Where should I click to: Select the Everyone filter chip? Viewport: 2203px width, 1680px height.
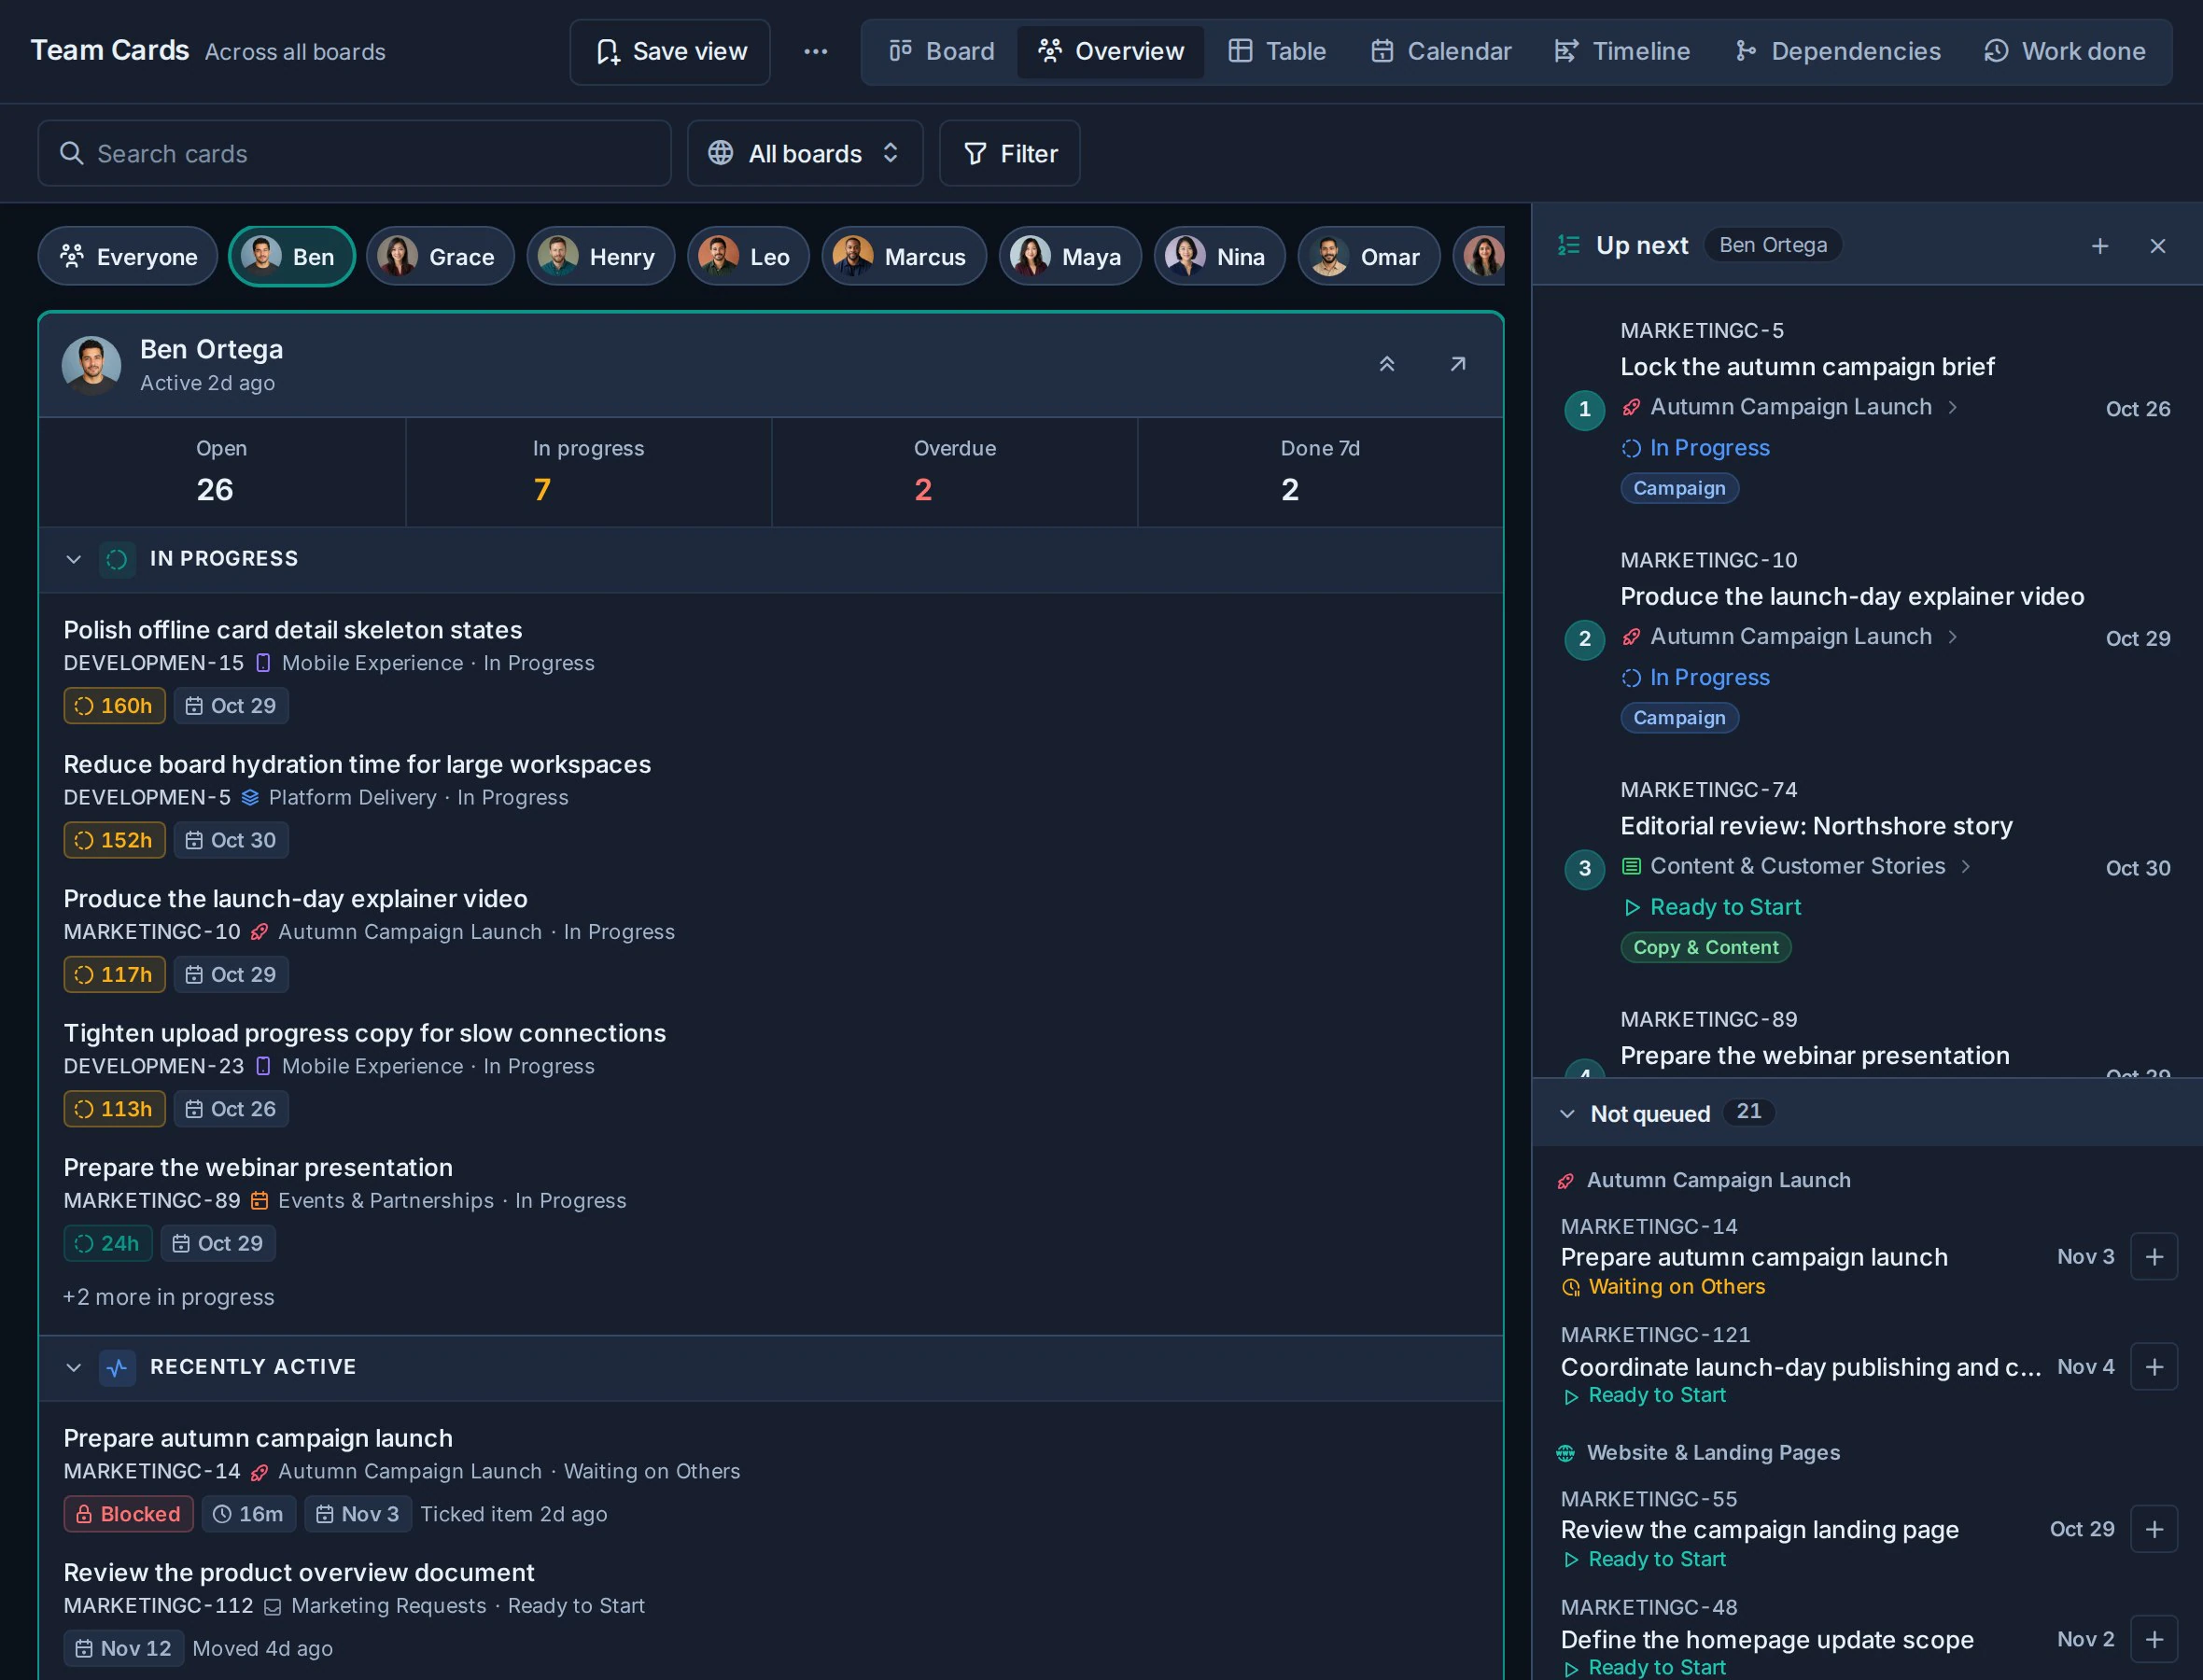click(128, 257)
